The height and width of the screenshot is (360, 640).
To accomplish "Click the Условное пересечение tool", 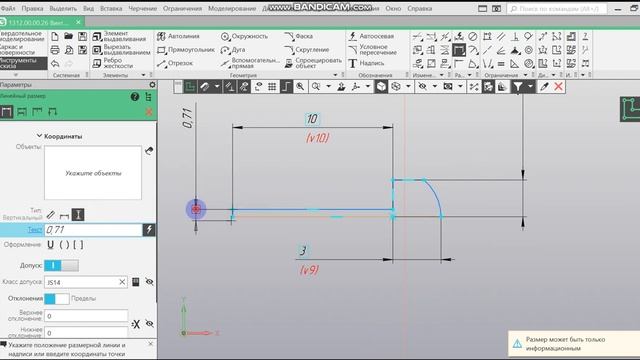I will [372, 50].
